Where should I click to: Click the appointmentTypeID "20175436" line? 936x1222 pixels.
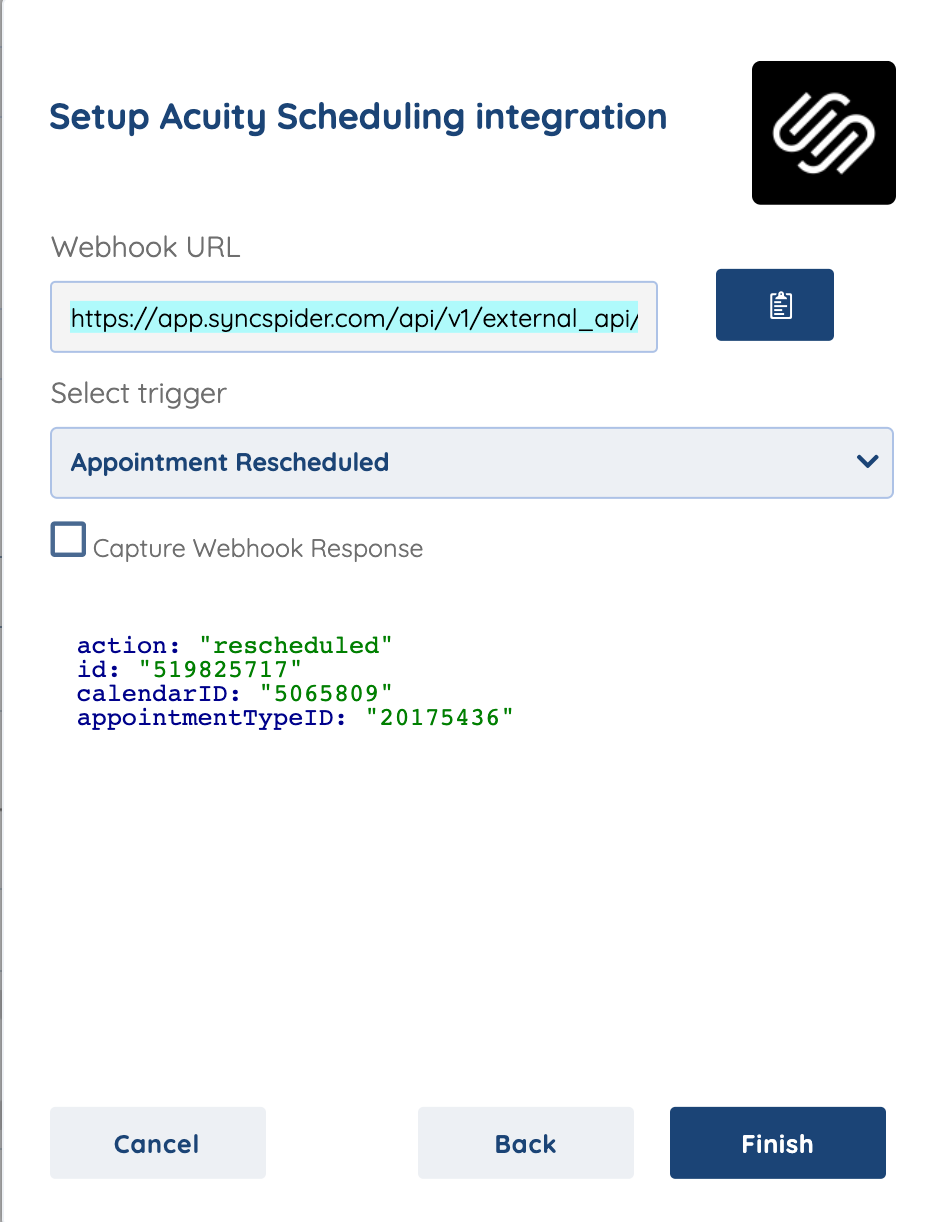(295, 718)
